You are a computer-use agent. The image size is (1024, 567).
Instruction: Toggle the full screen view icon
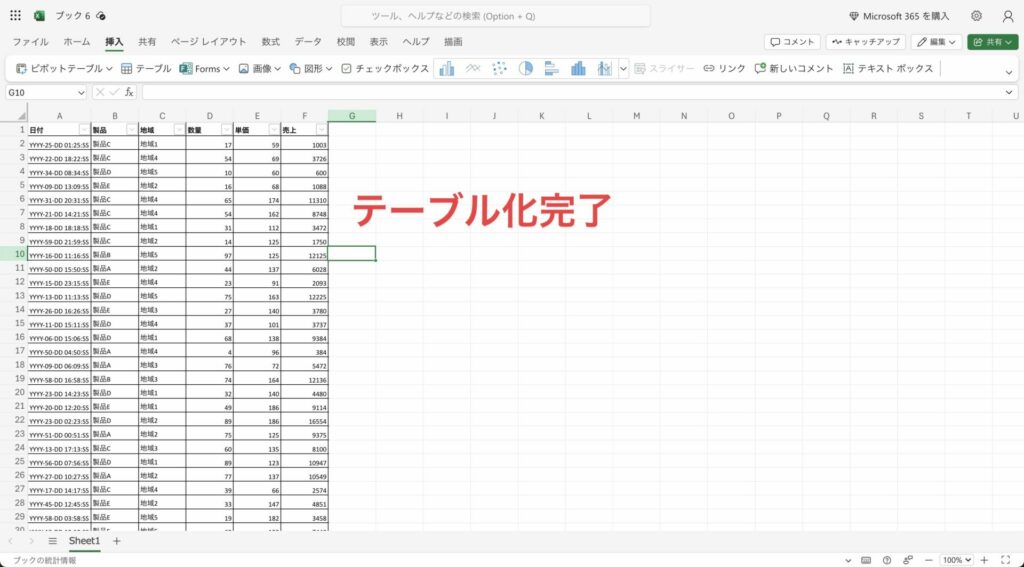[1006, 560]
